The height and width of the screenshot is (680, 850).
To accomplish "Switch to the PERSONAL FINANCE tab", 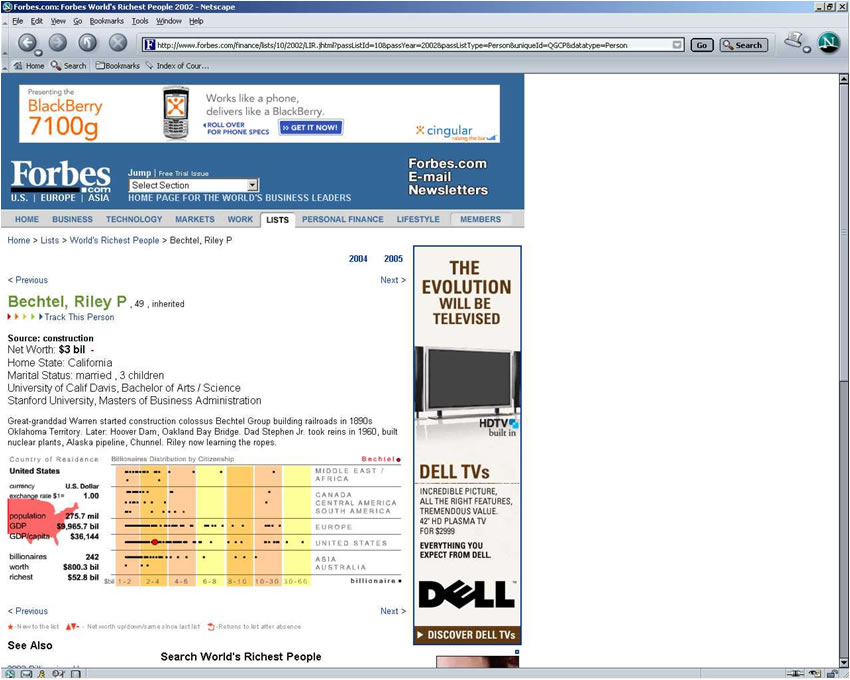I will [x=343, y=220].
